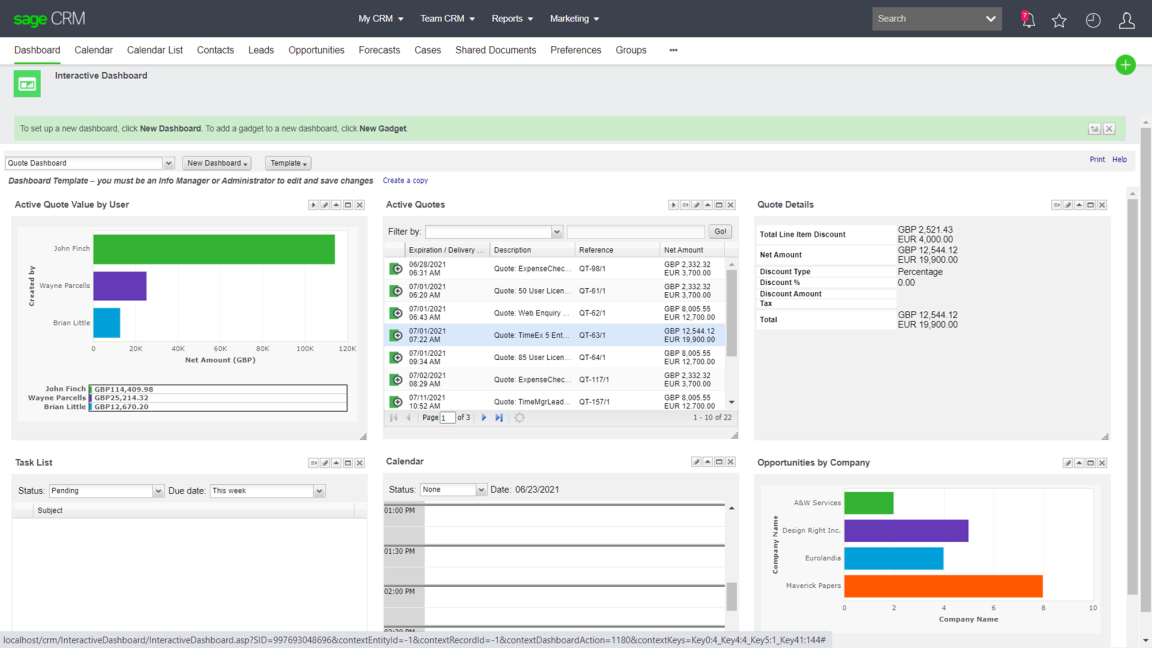Open the recent items clock icon

point(1093,20)
